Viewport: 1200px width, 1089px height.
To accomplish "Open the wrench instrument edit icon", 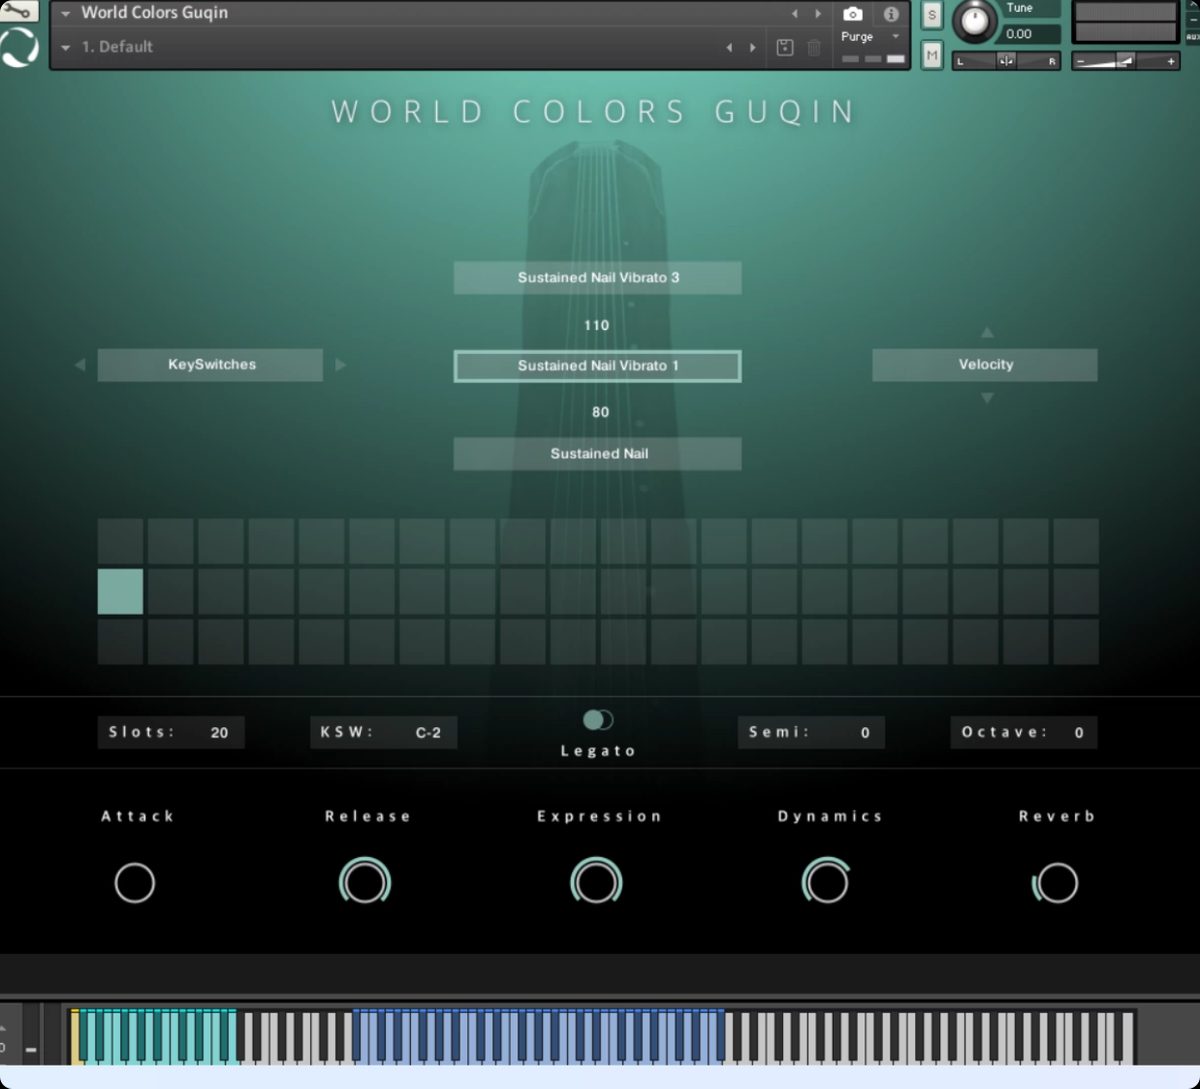I will [18, 11].
